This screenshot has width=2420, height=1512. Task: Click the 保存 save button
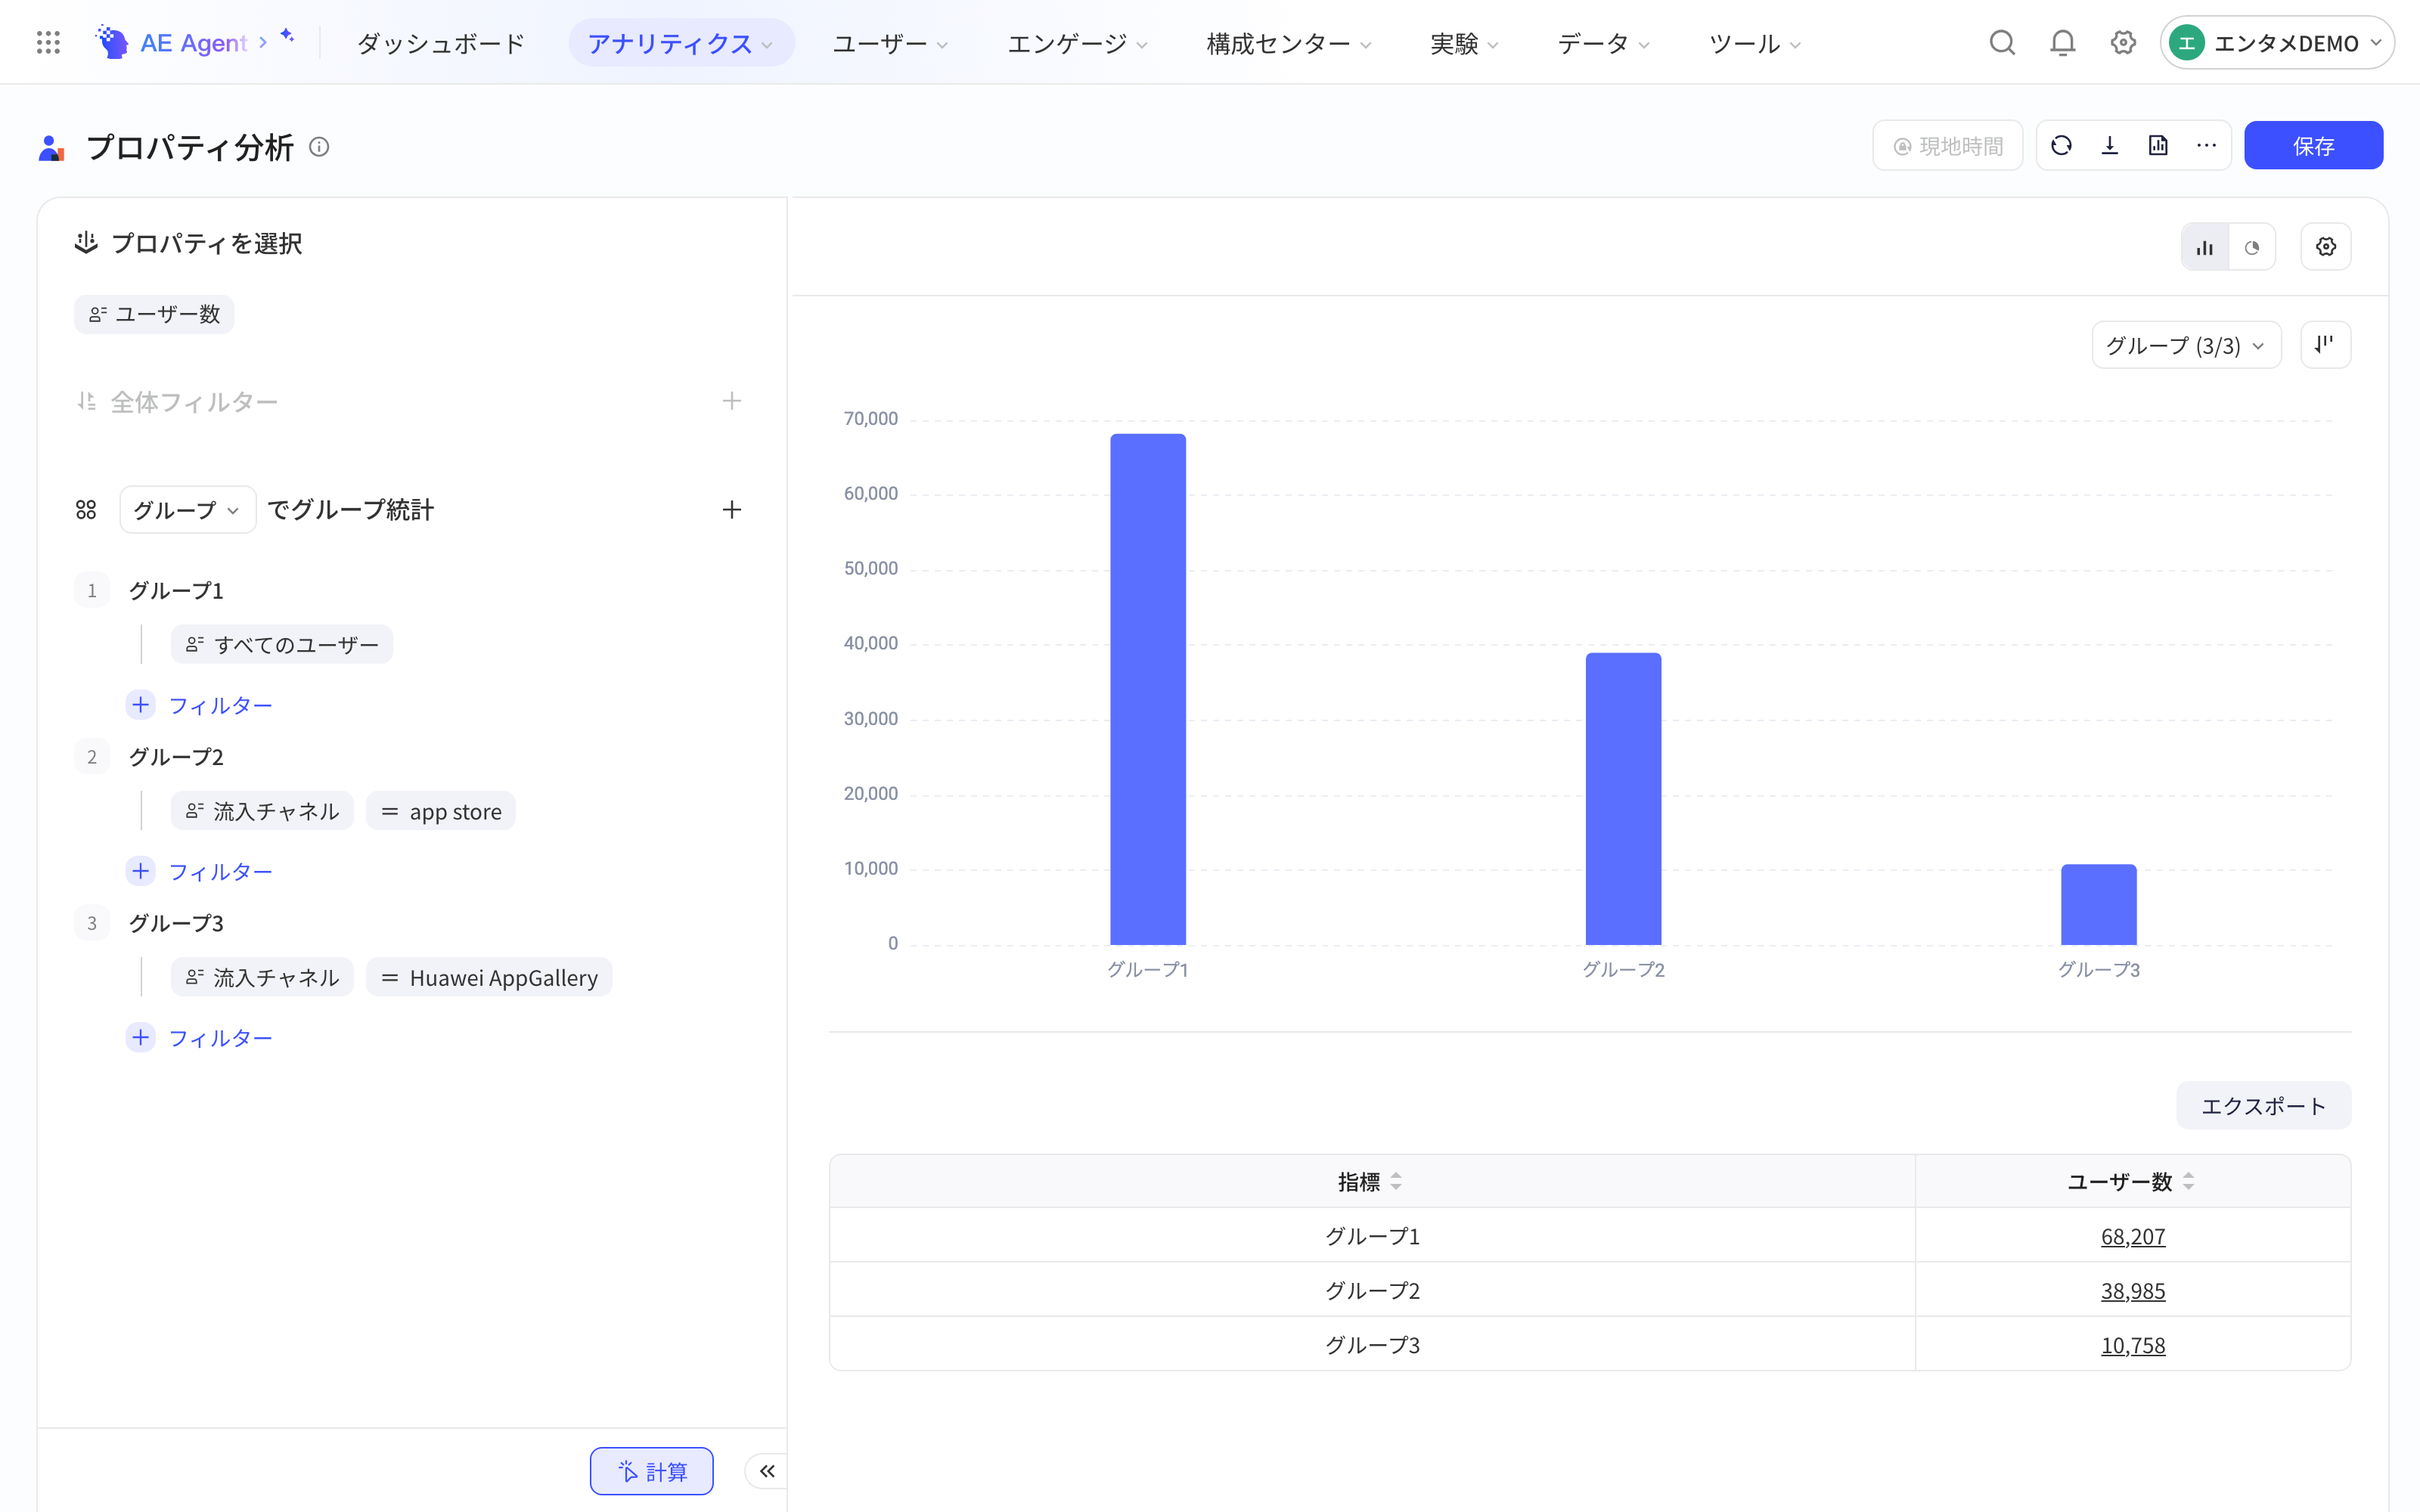[2313, 146]
